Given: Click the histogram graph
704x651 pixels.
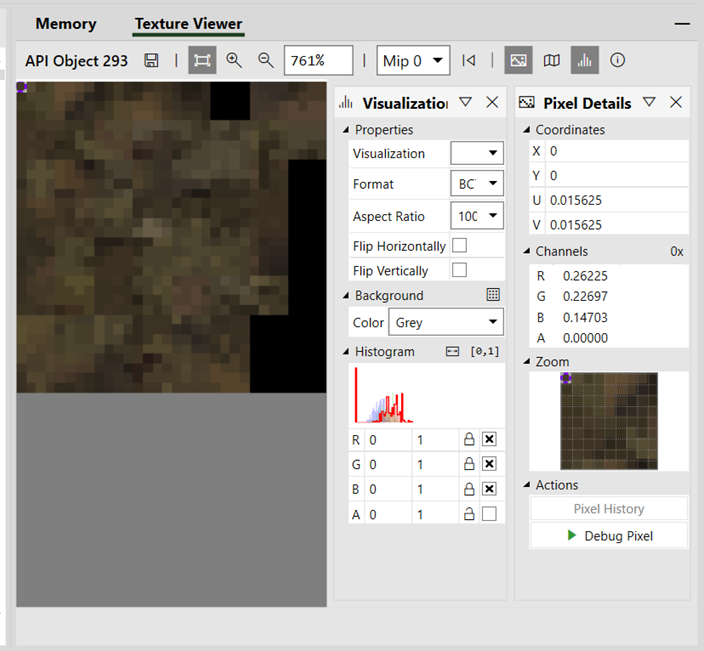Looking at the screenshot, I should [x=427, y=395].
